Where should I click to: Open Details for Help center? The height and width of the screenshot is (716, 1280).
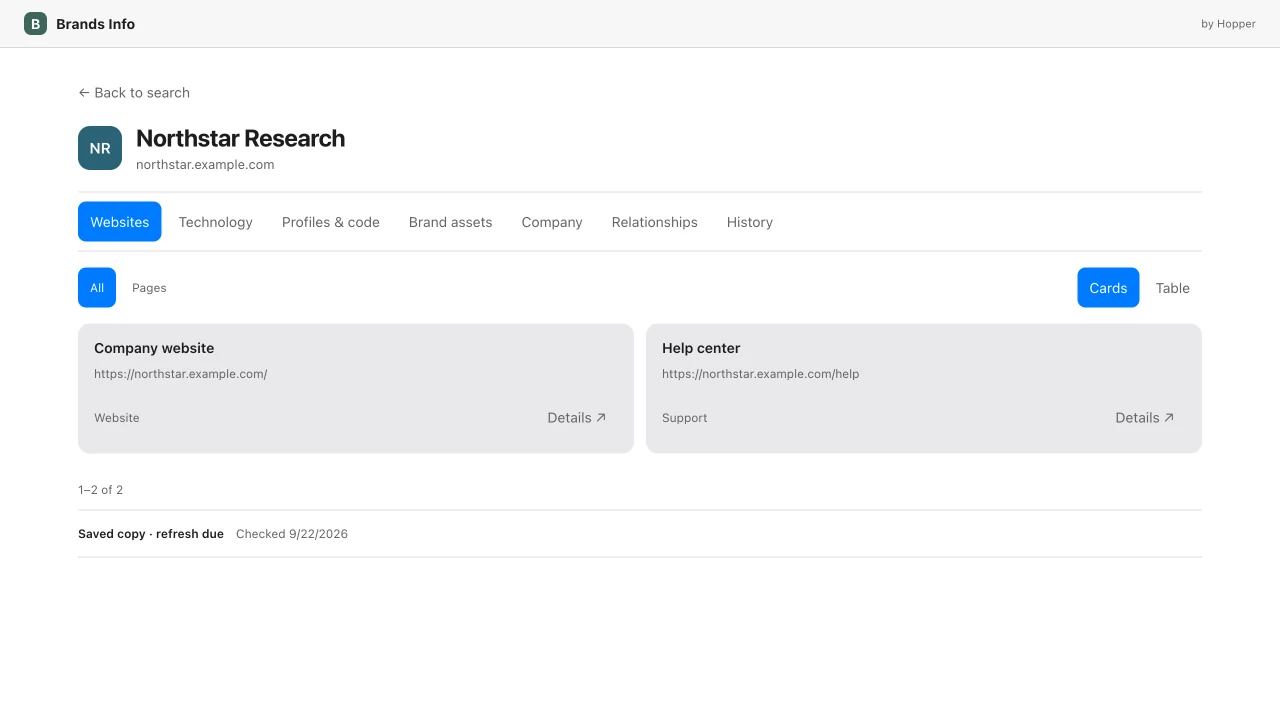click(x=1145, y=418)
